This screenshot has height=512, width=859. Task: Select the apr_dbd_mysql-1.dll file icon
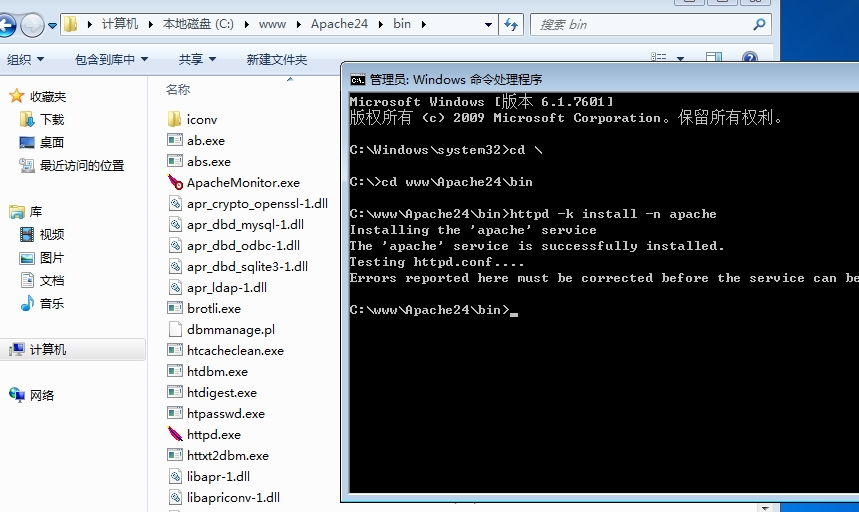pos(175,224)
